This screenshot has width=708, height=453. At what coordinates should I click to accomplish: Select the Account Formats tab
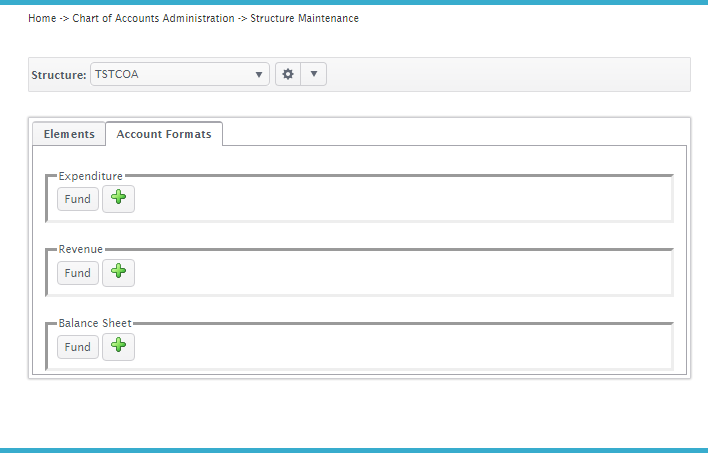tap(164, 134)
